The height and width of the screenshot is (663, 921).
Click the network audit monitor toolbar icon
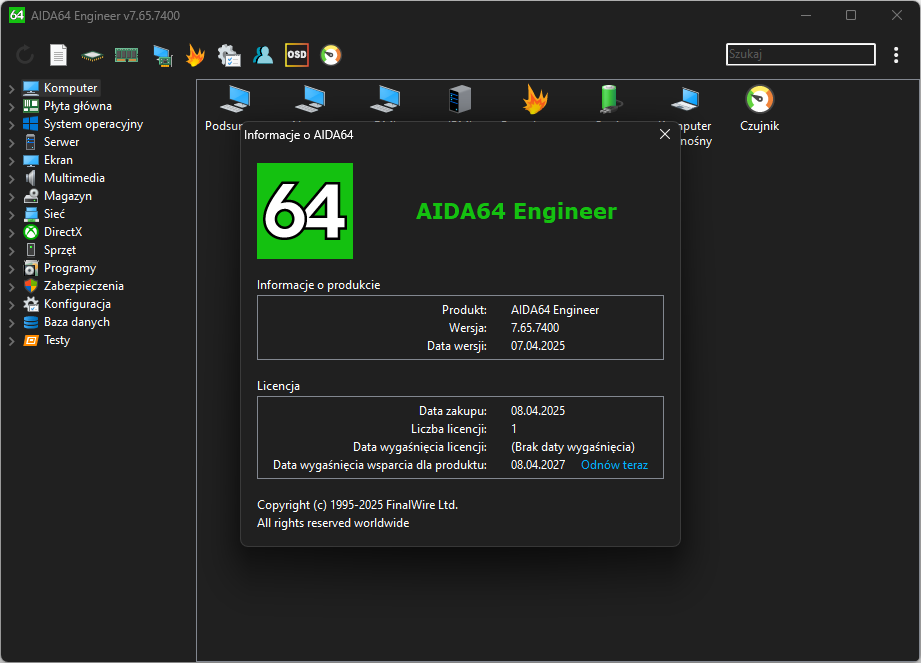(x=163, y=56)
